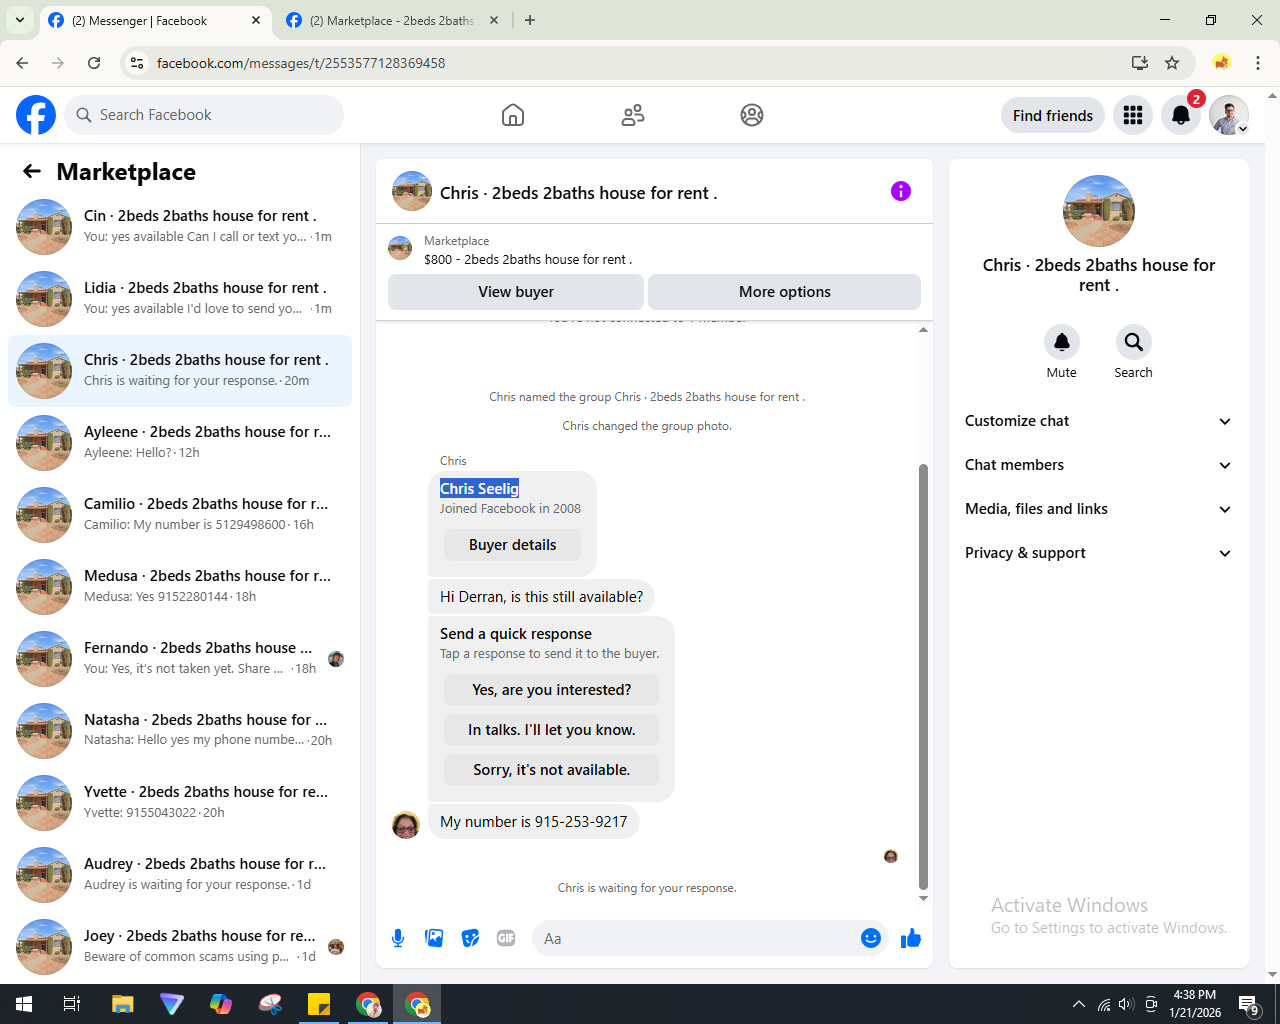Open Task View on taskbar

(72, 1004)
